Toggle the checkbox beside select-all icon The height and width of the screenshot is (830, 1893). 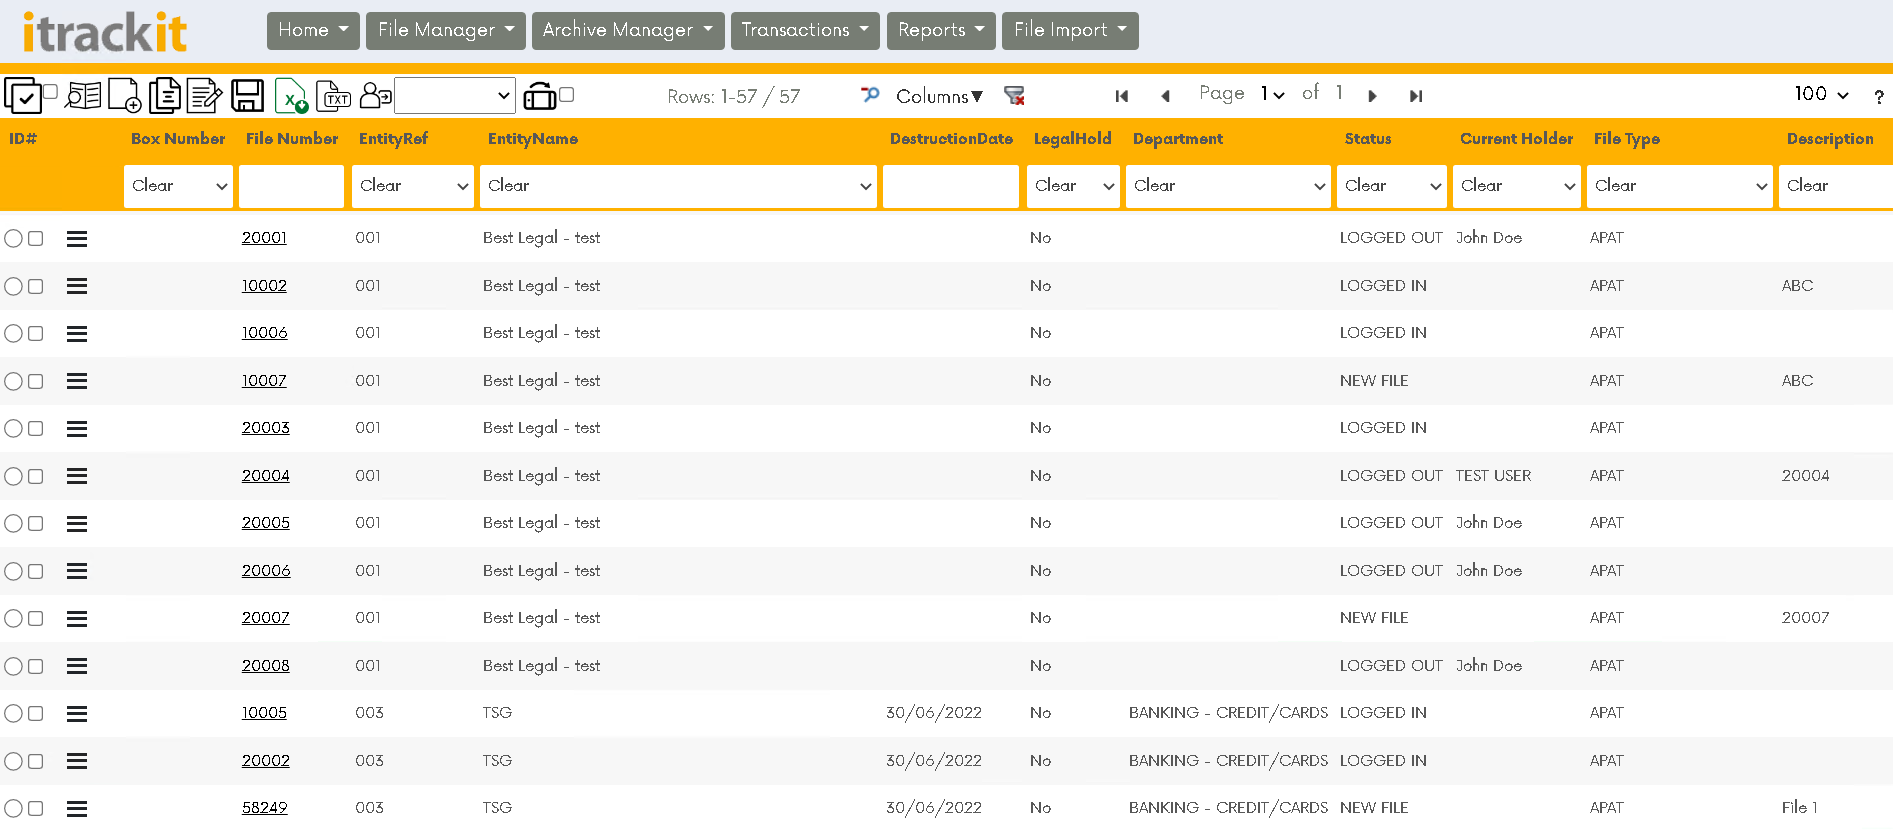pos(50,91)
